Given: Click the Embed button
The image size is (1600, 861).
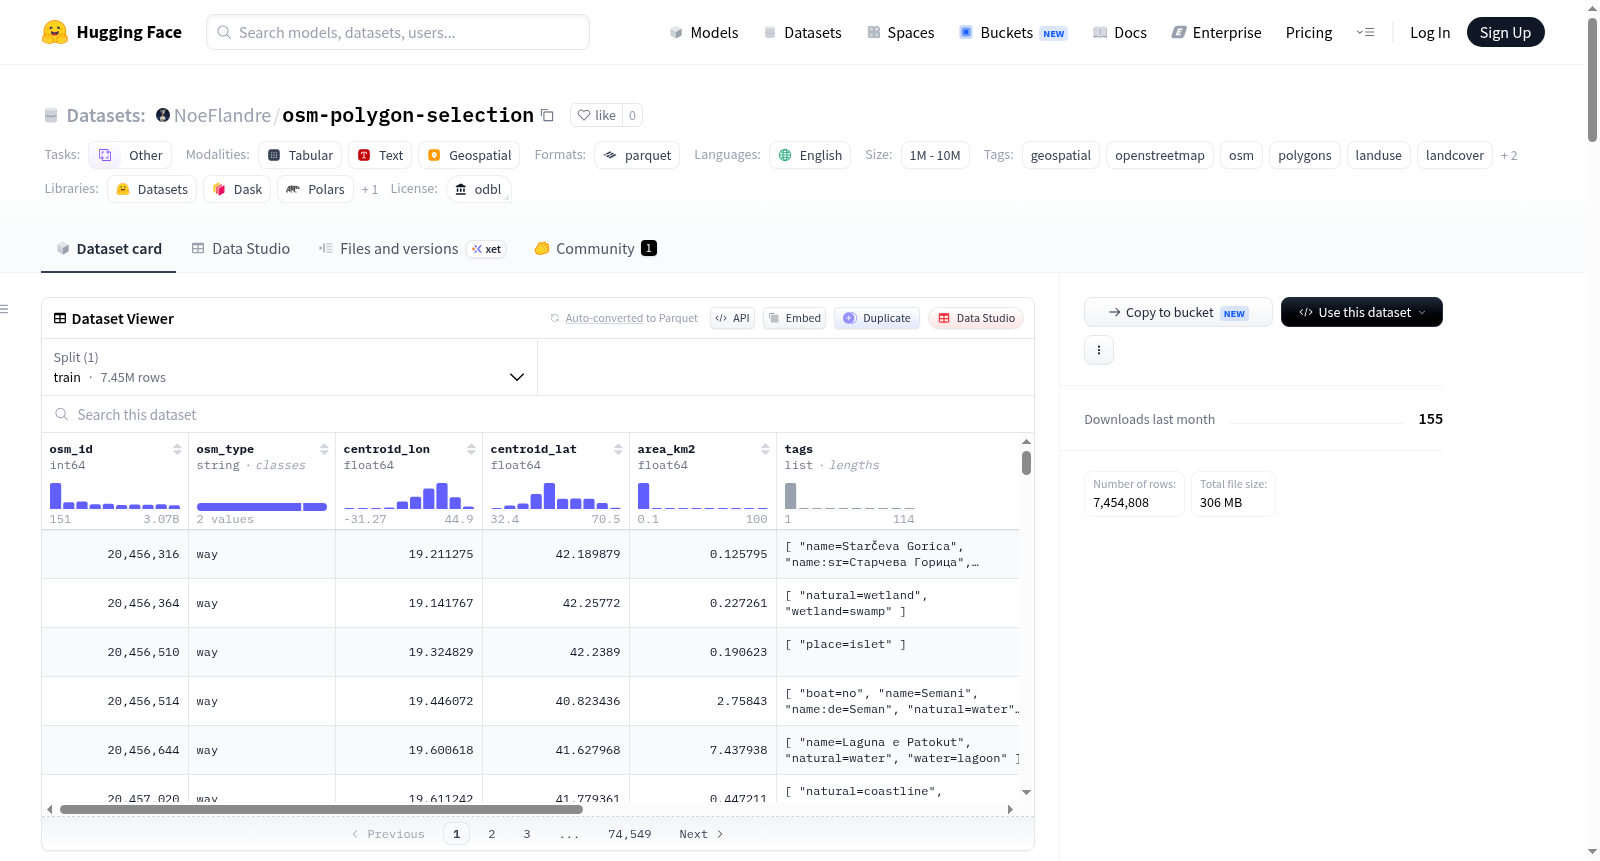Looking at the screenshot, I should click(794, 318).
